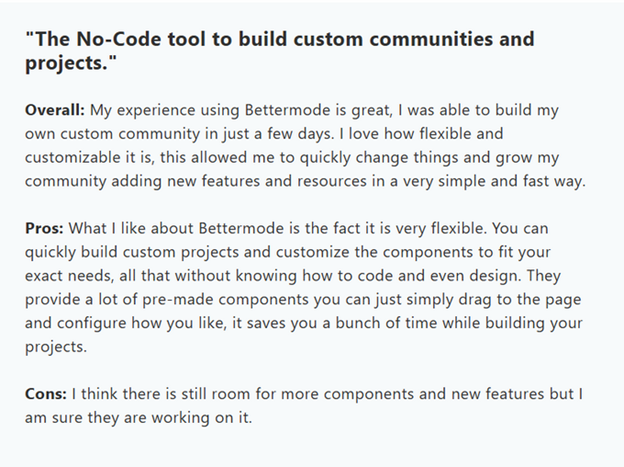Click the lone word 'projects.' ending Pros

coord(56,347)
